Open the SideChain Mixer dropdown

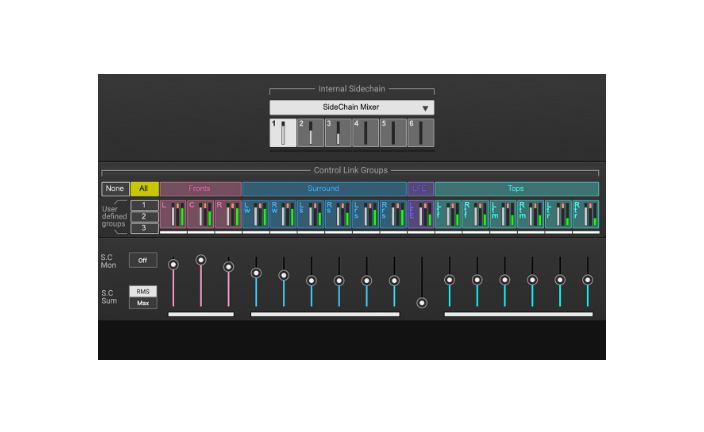click(x=352, y=107)
